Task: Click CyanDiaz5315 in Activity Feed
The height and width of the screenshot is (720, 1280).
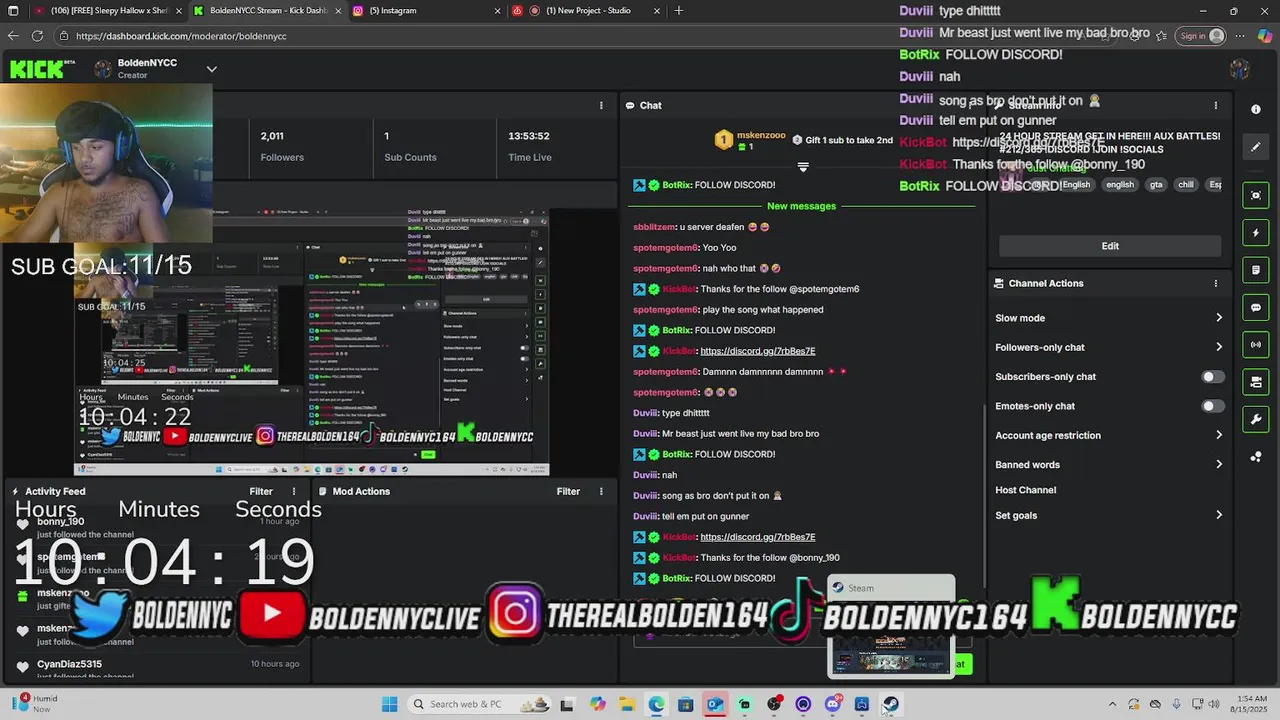Action: click(x=69, y=664)
